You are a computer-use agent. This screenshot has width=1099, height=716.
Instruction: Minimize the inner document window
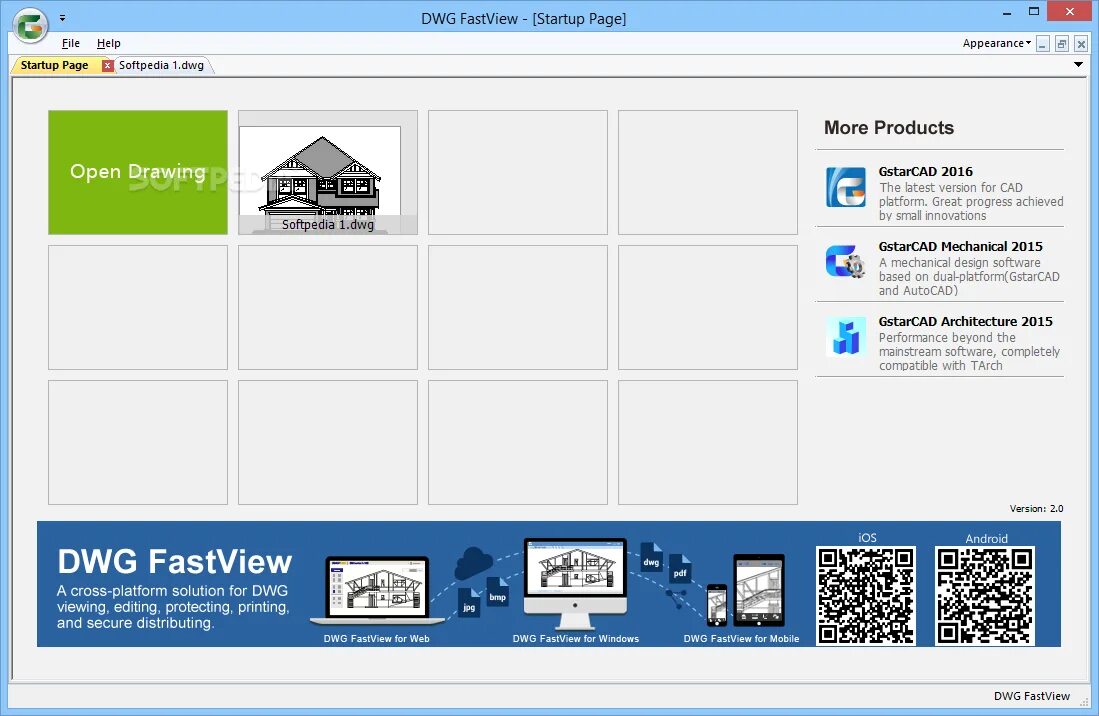(x=1042, y=43)
